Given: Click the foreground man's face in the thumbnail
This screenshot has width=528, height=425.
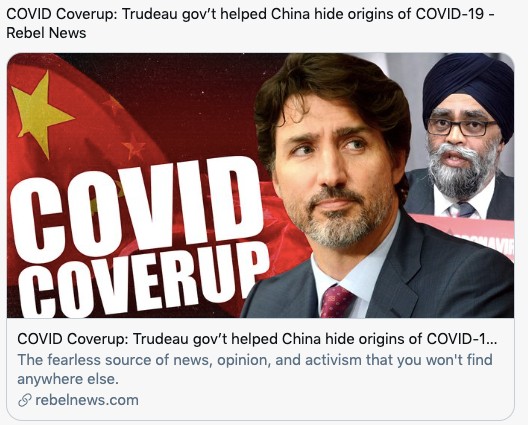Looking at the screenshot, I should (x=333, y=168).
